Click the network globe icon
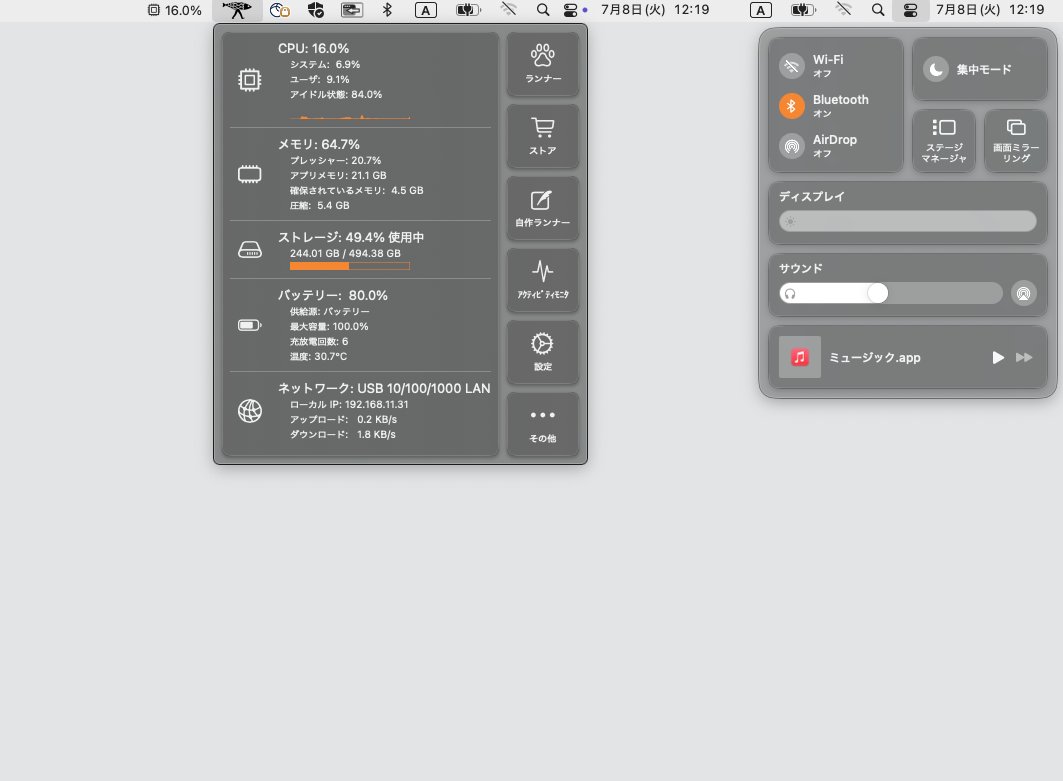 pyautogui.click(x=249, y=411)
